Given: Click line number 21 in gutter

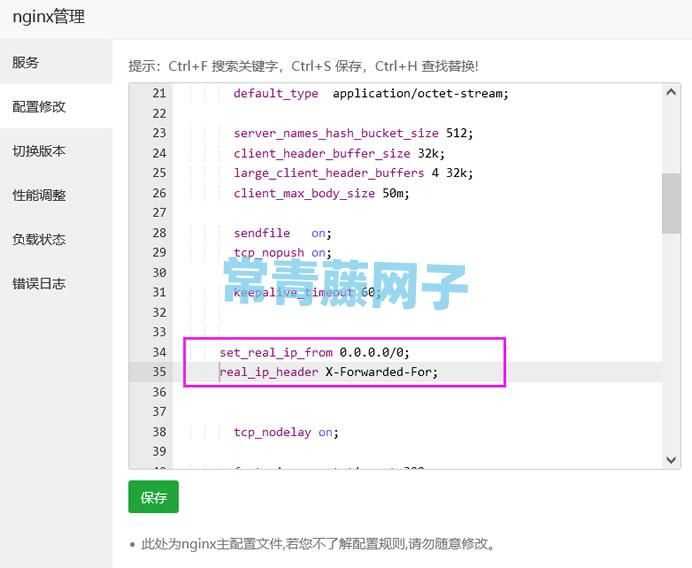Looking at the screenshot, I should [159, 93].
